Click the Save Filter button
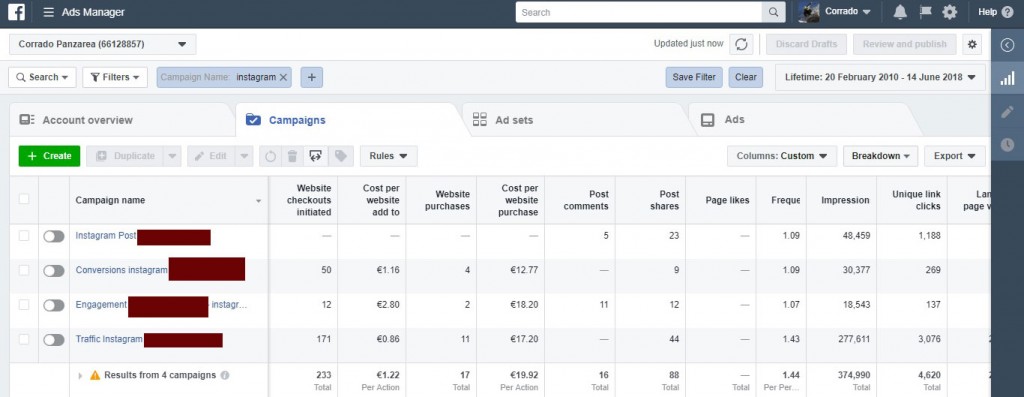 [694, 77]
